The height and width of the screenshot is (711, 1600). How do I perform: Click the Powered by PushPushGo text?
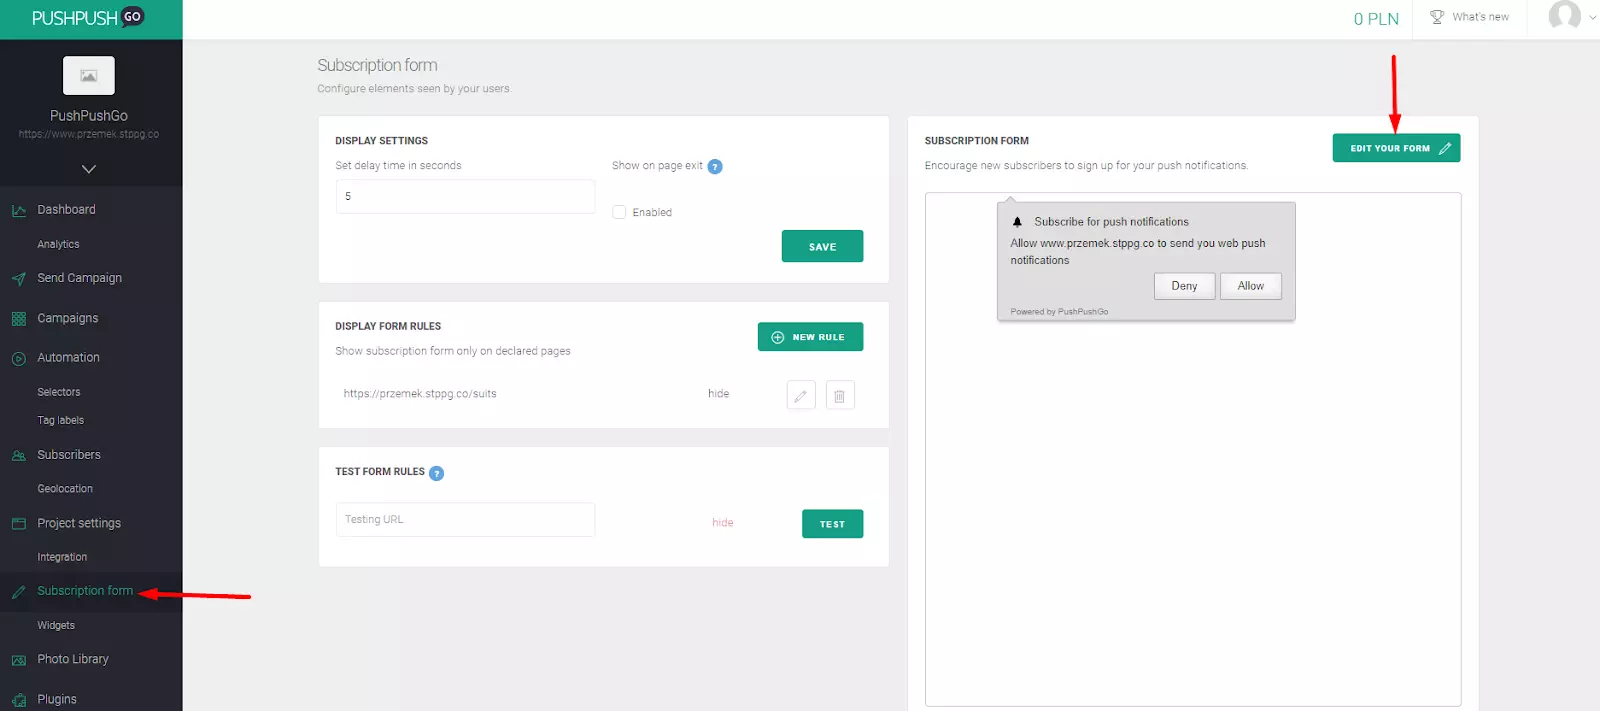(x=1059, y=312)
